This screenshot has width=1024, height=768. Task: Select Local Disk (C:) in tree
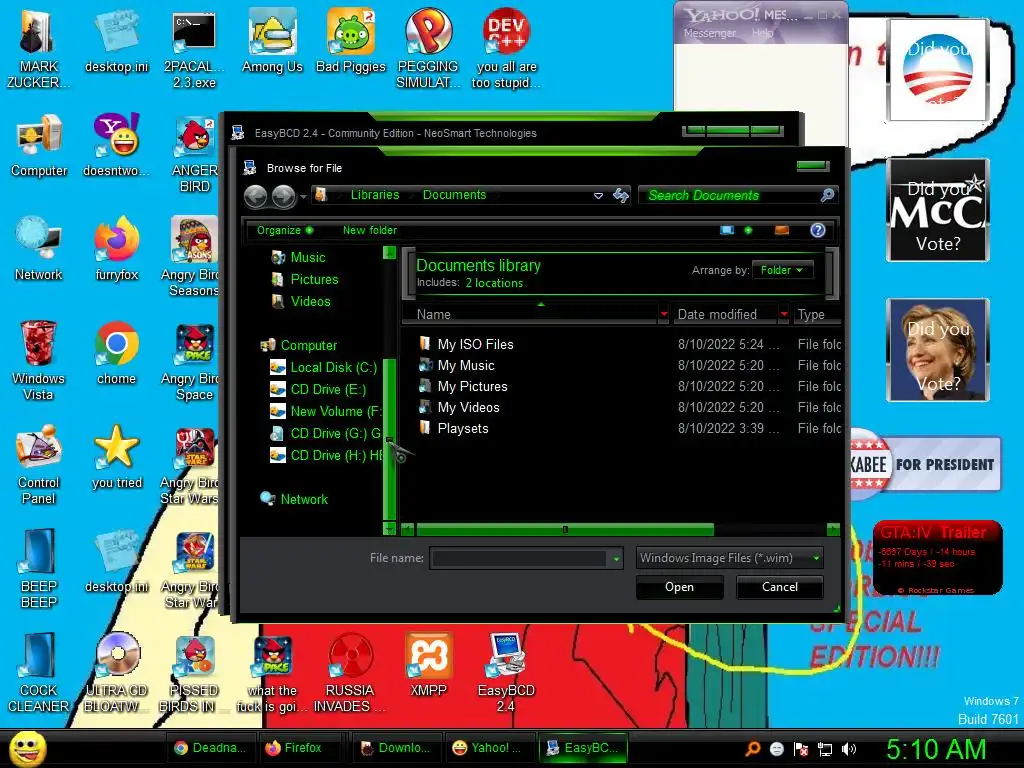point(324,367)
